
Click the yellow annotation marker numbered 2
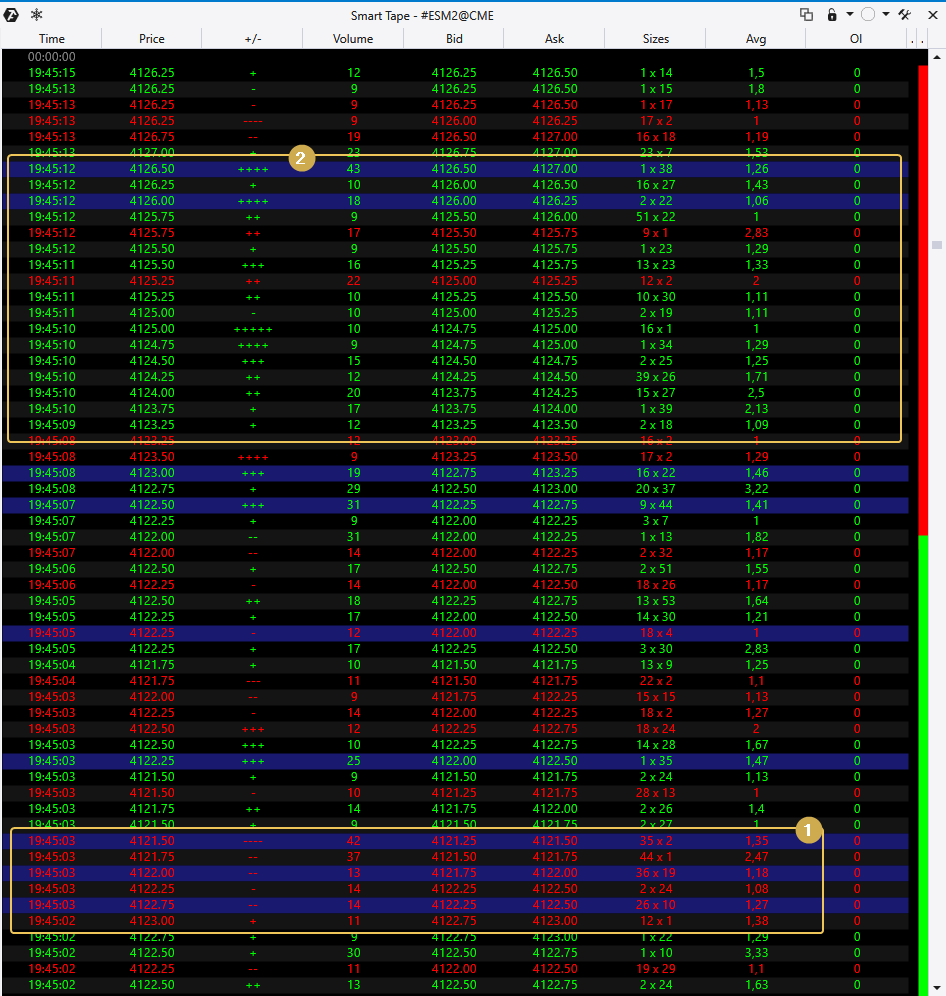click(302, 158)
